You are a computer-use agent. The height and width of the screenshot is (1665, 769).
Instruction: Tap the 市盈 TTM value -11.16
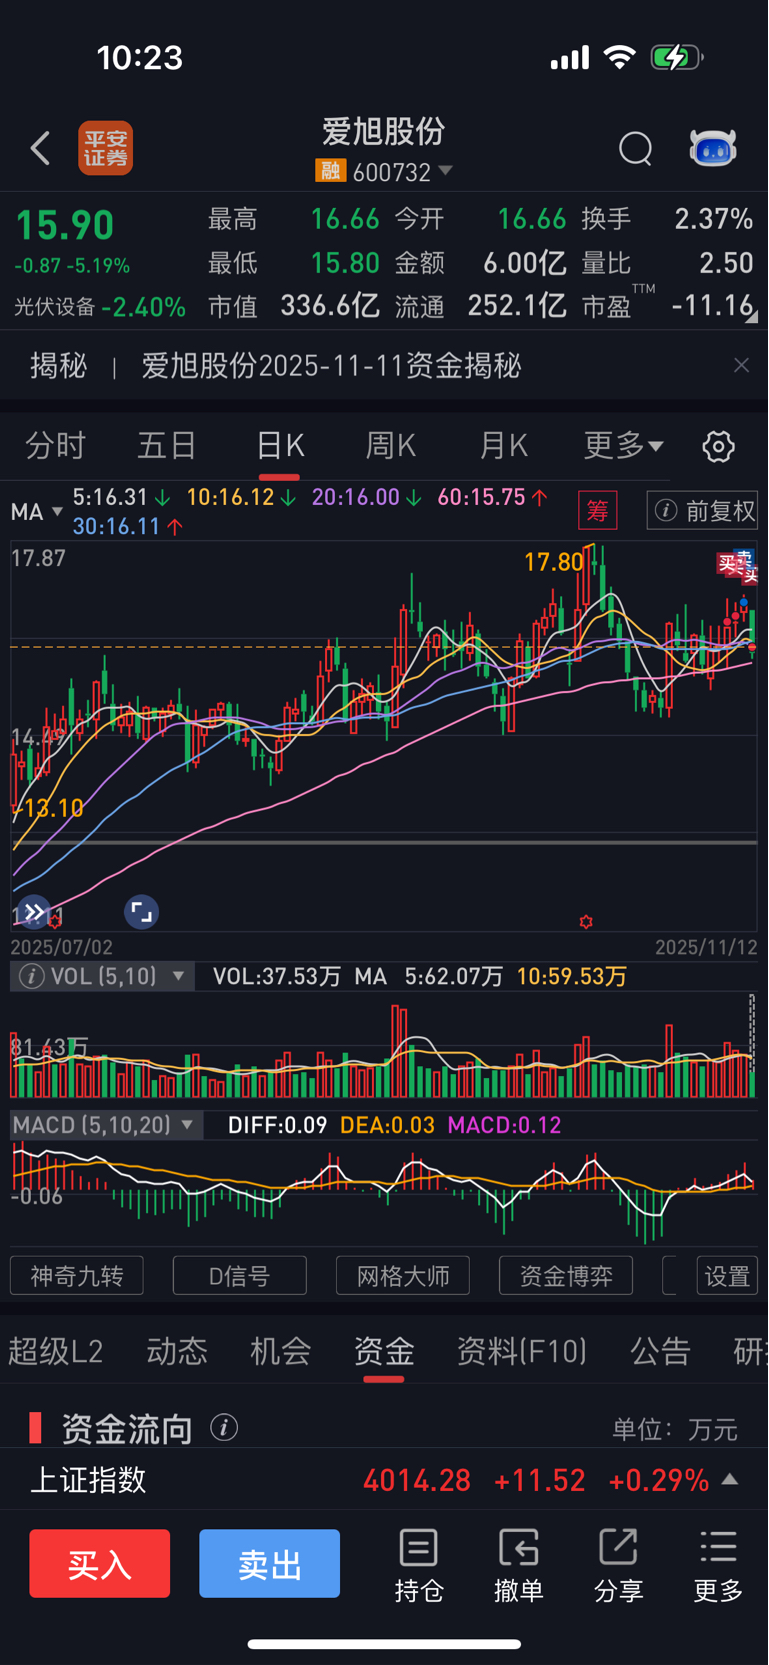click(712, 305)
